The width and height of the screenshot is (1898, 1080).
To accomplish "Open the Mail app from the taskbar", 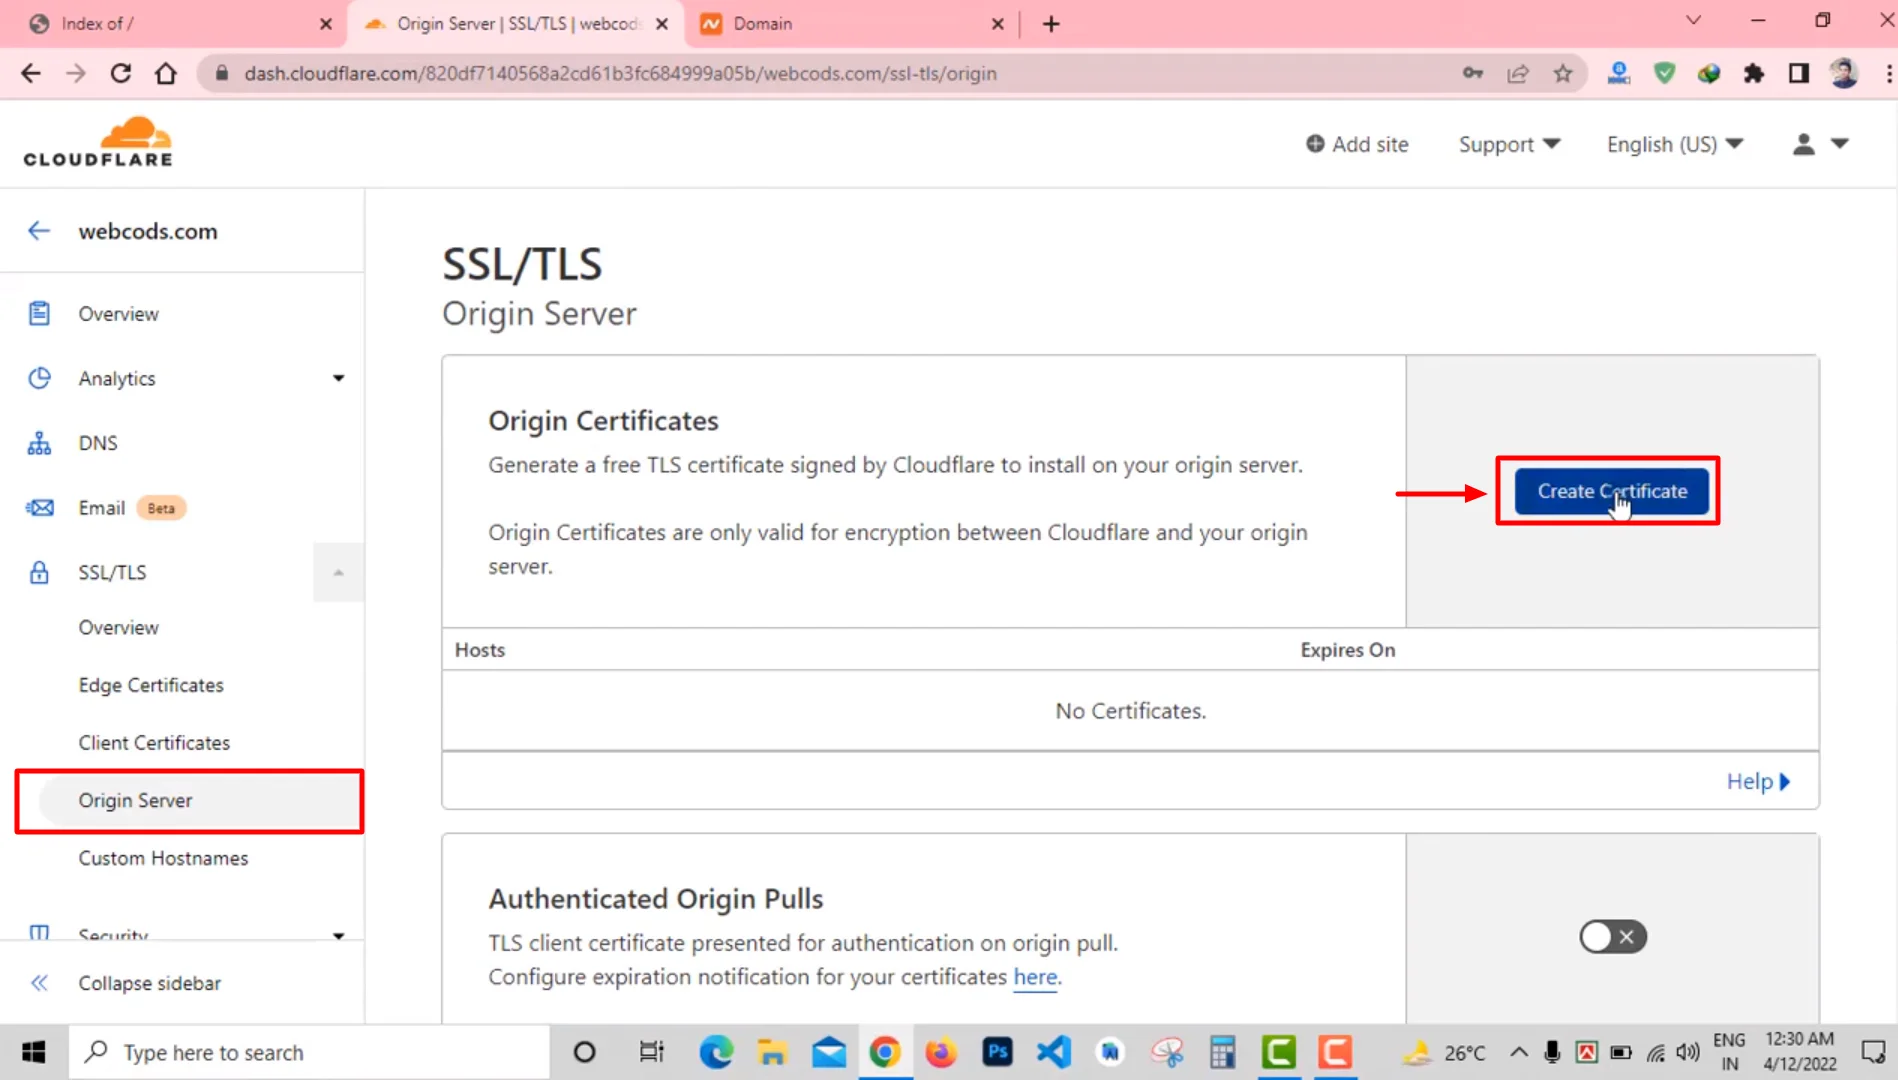I will tap(828, 1052).
